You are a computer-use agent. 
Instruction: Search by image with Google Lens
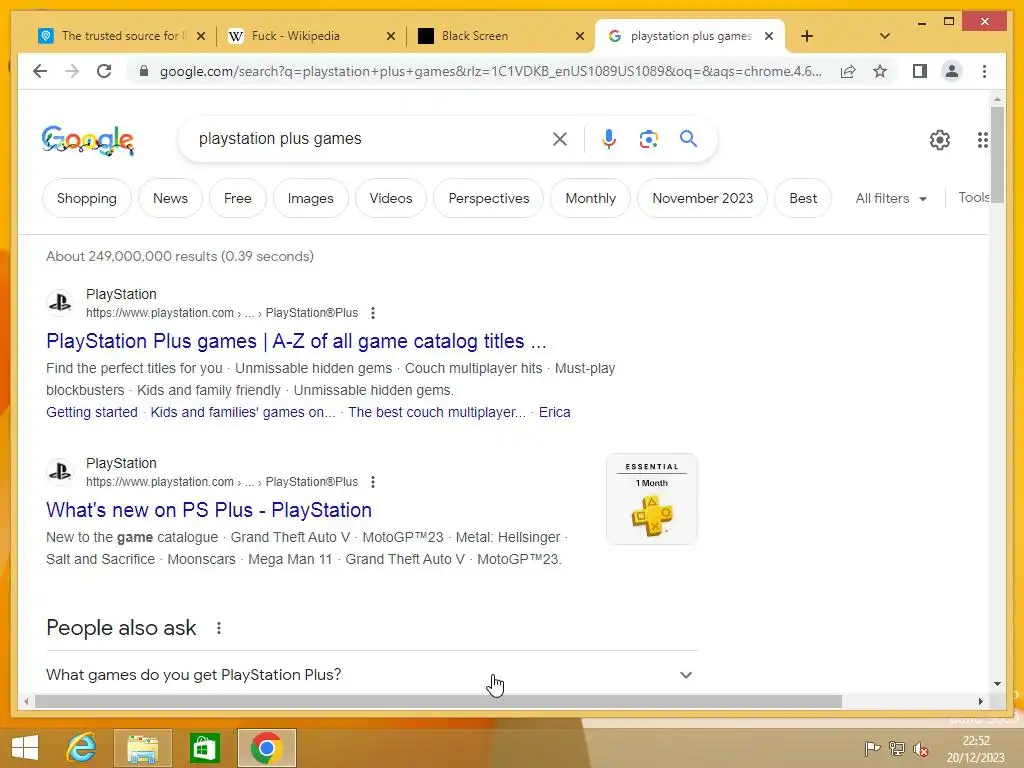pyautogui.click(x=648, y=138)
